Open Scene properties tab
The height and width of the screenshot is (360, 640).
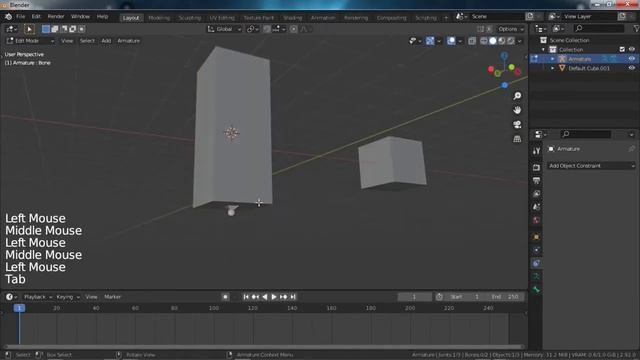click(536, 207)
